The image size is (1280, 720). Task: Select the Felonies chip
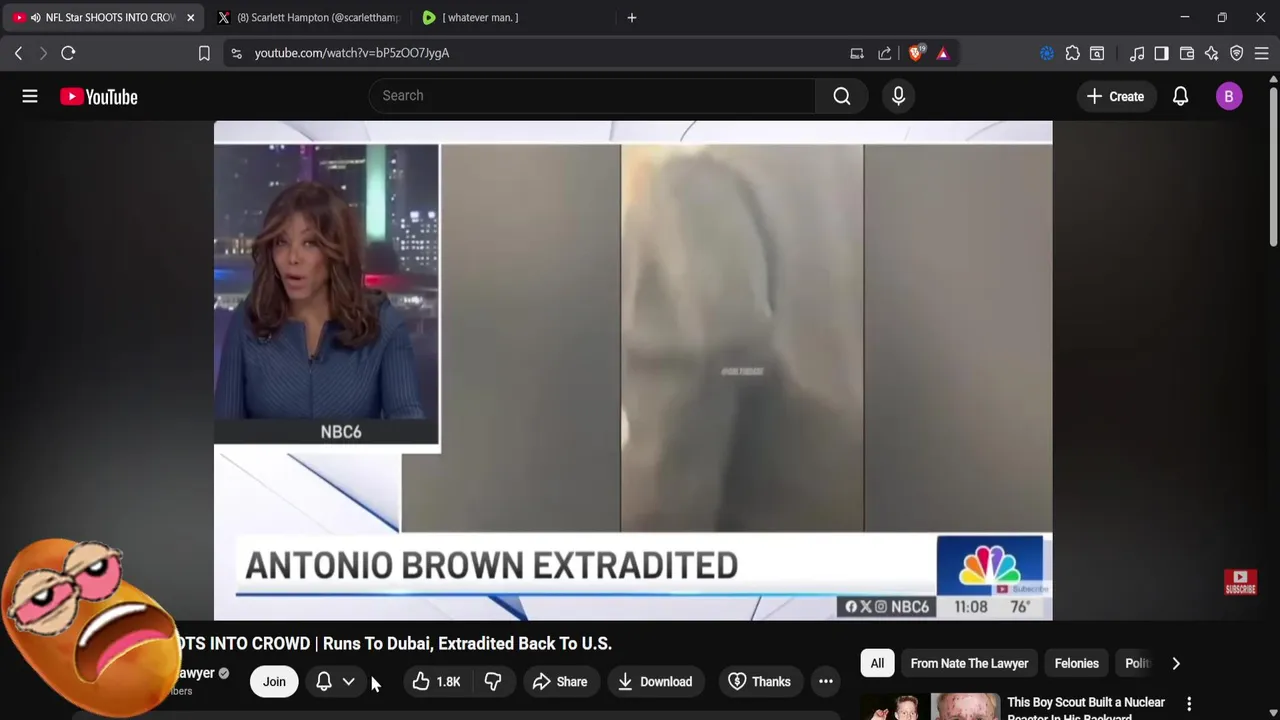click(1076, 663)
